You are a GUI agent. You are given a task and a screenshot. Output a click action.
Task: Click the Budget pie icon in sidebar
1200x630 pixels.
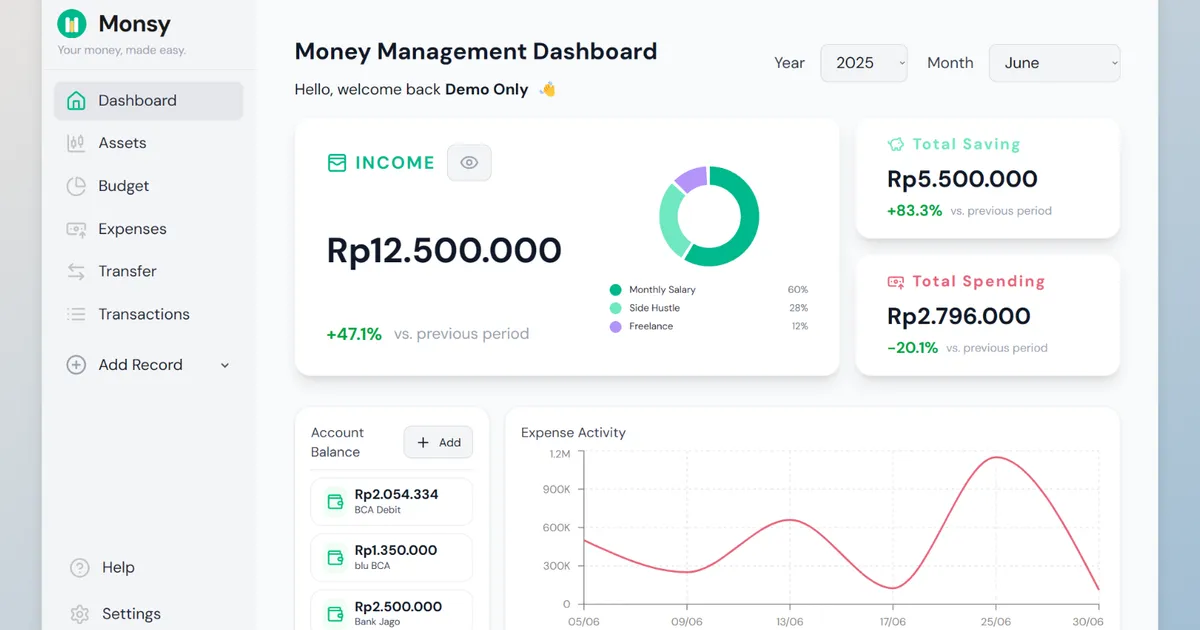[x=76, y=186]
